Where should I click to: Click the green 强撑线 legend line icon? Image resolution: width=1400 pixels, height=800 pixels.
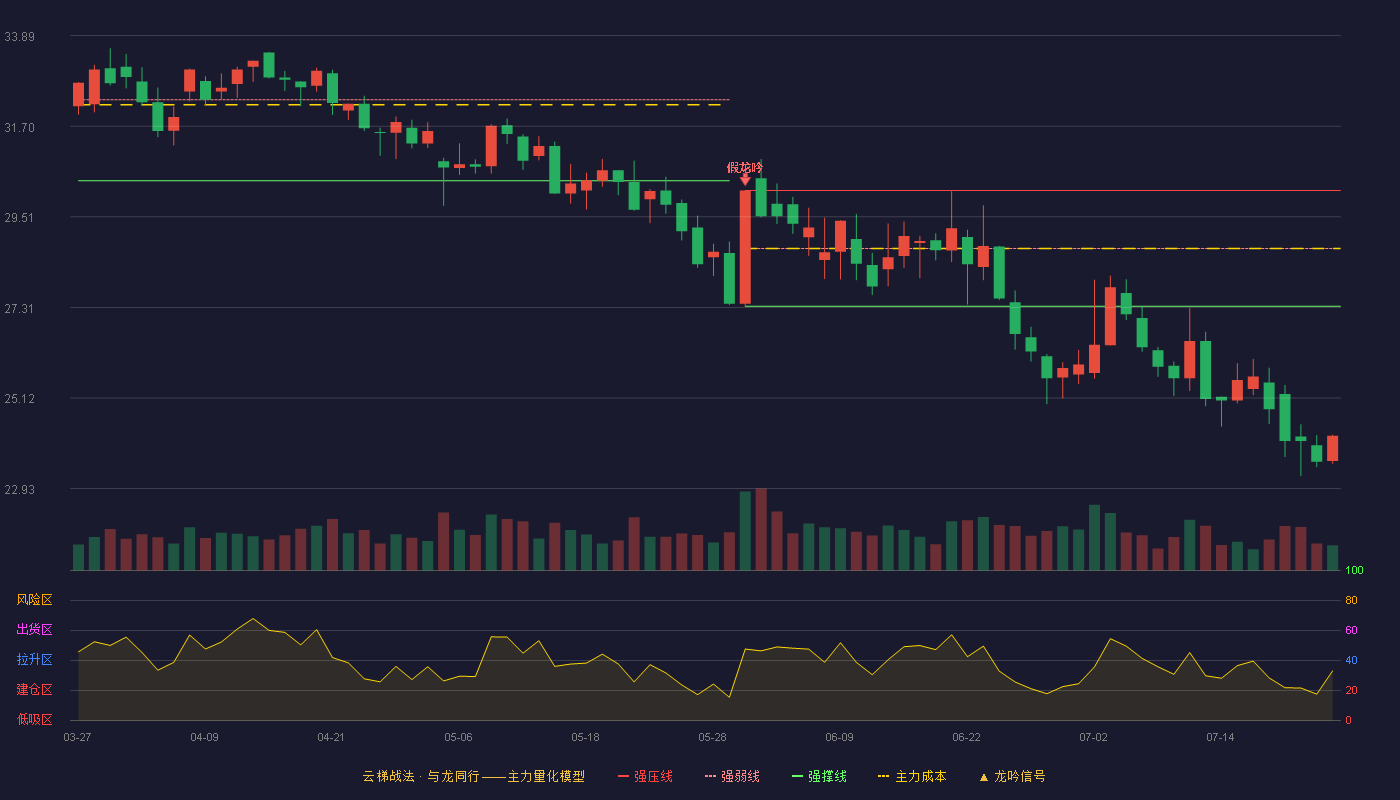(x=797, y=776)
